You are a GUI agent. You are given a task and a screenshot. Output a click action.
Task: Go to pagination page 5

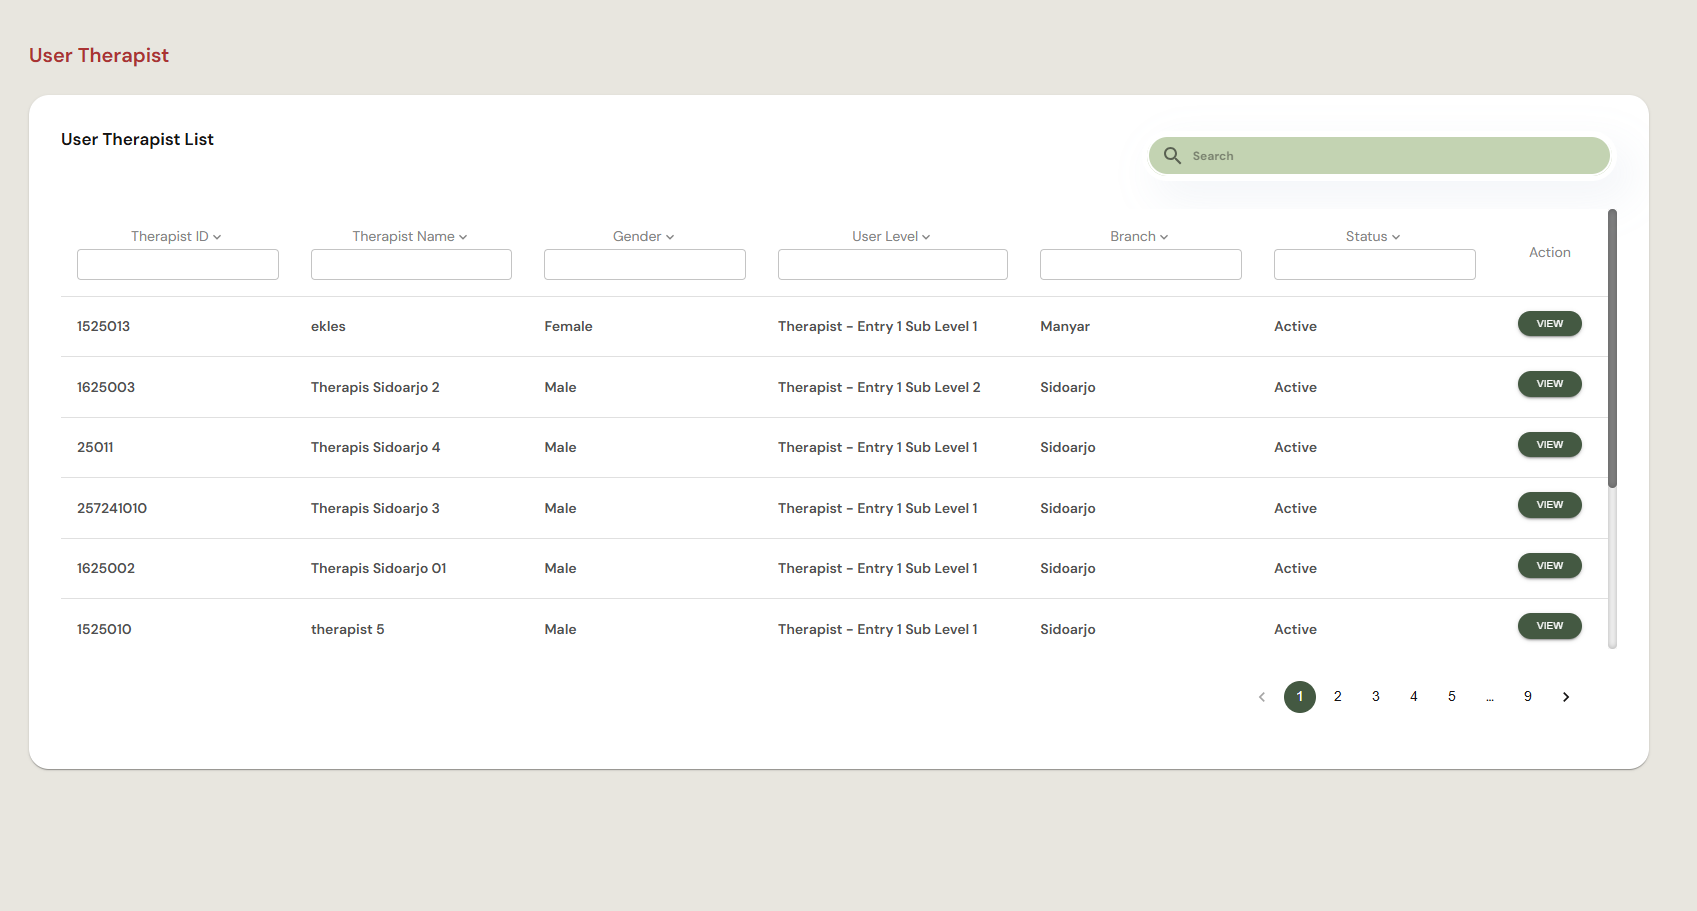(x=1452, y=697)
